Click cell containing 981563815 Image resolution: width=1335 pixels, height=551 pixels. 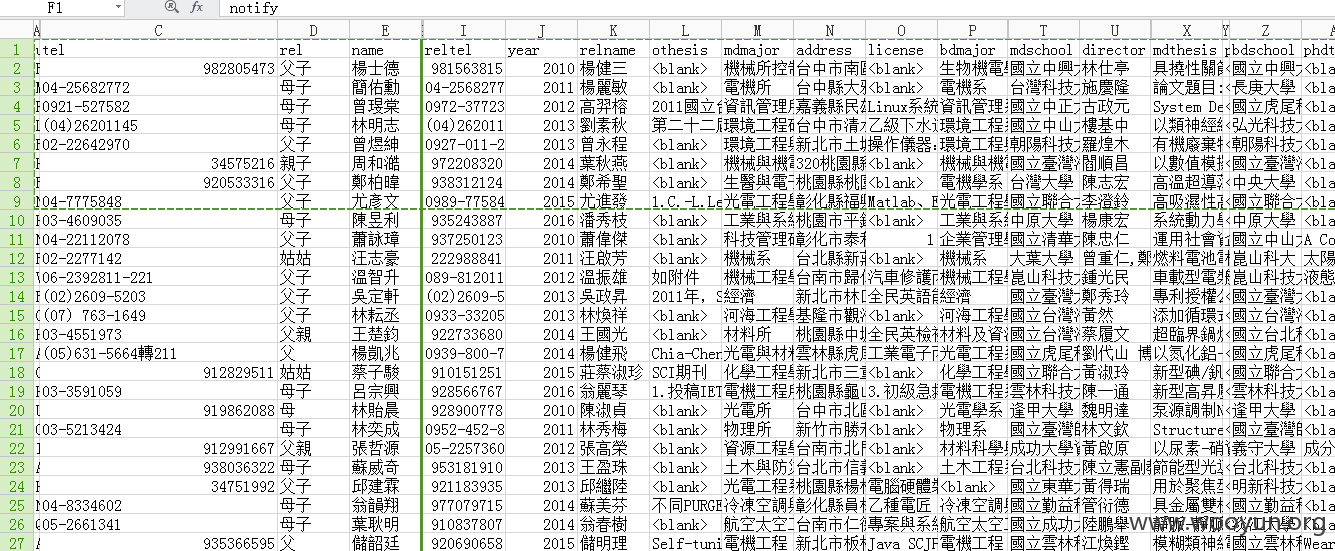(x=464, y=68)
